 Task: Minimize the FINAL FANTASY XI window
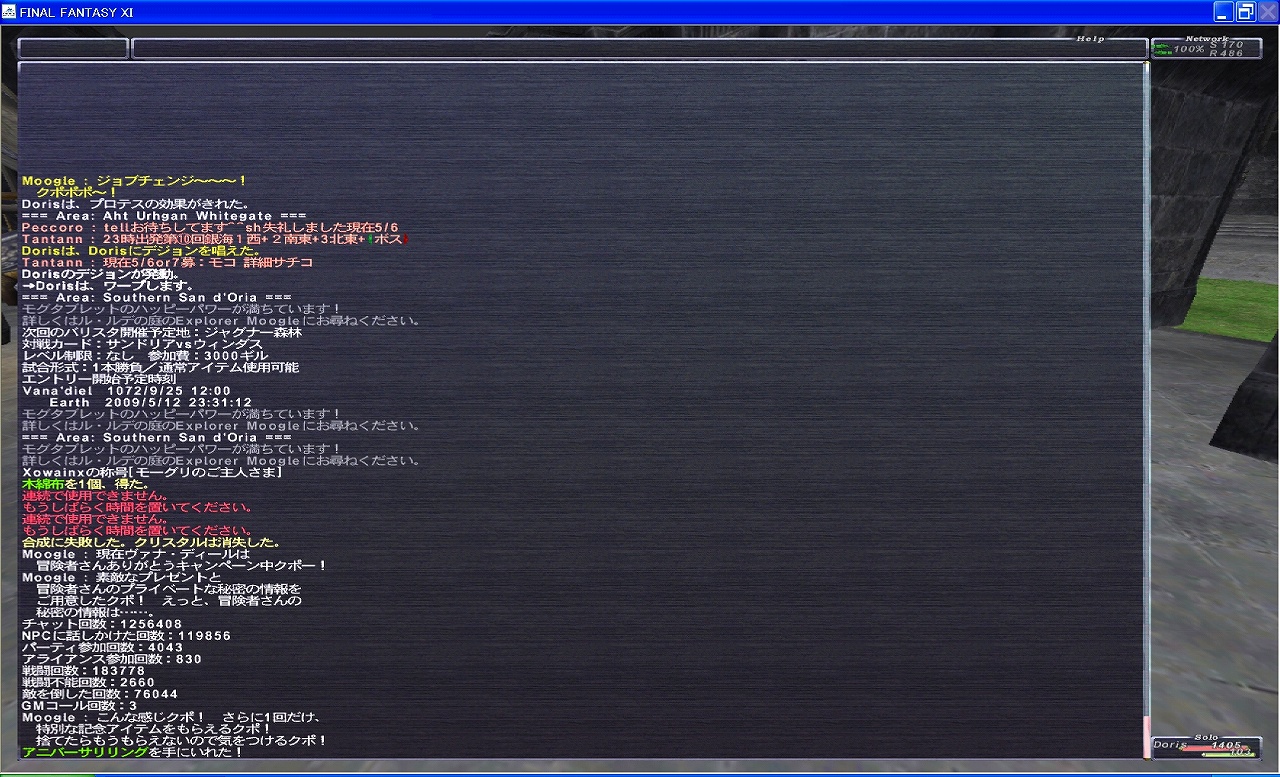[1224, 12]
